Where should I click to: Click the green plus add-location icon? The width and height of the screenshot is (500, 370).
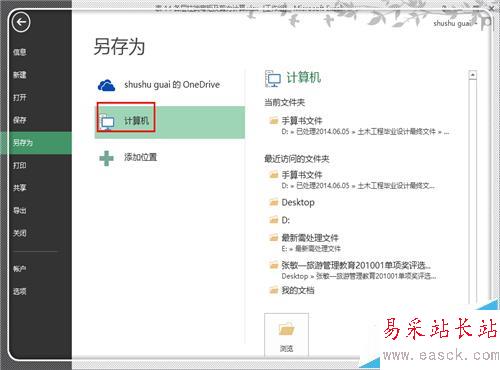click(106, 158)
